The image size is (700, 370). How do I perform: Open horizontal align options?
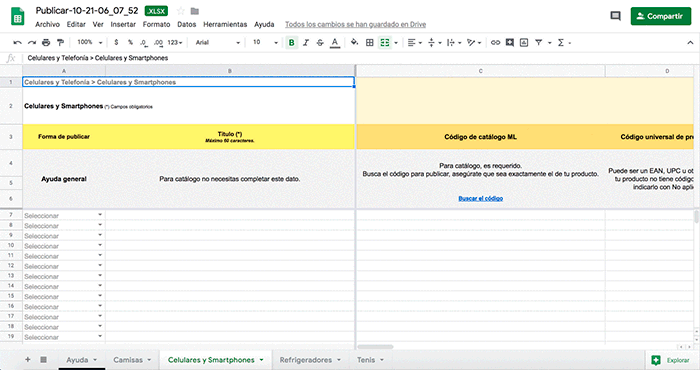(414, 42)
